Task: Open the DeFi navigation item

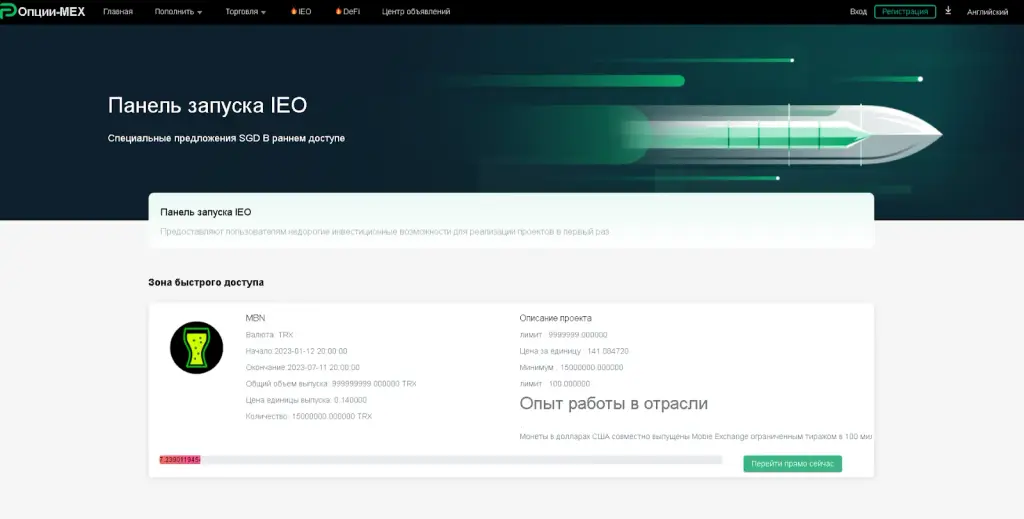Action: [347, 12]
